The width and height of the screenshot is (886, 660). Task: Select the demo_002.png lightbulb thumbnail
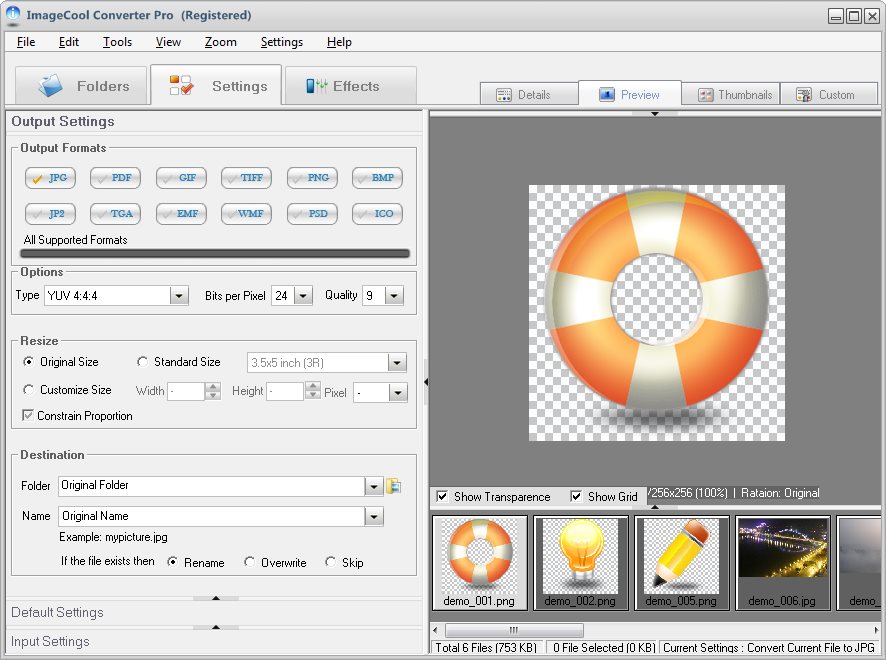(x=580, y=563)
